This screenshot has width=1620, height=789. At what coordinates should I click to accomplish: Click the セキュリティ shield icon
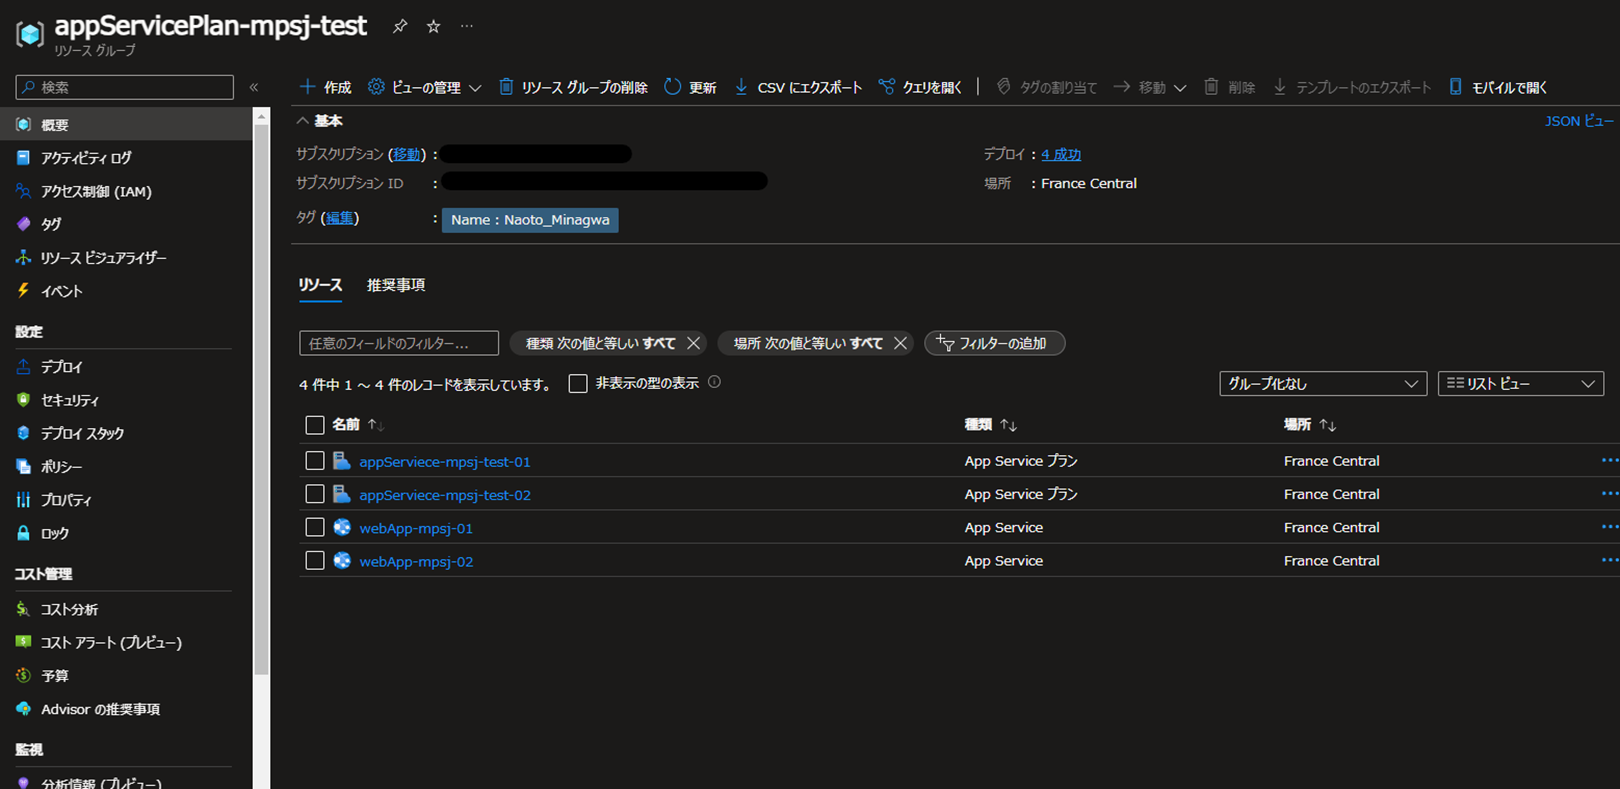pos(23,400)
